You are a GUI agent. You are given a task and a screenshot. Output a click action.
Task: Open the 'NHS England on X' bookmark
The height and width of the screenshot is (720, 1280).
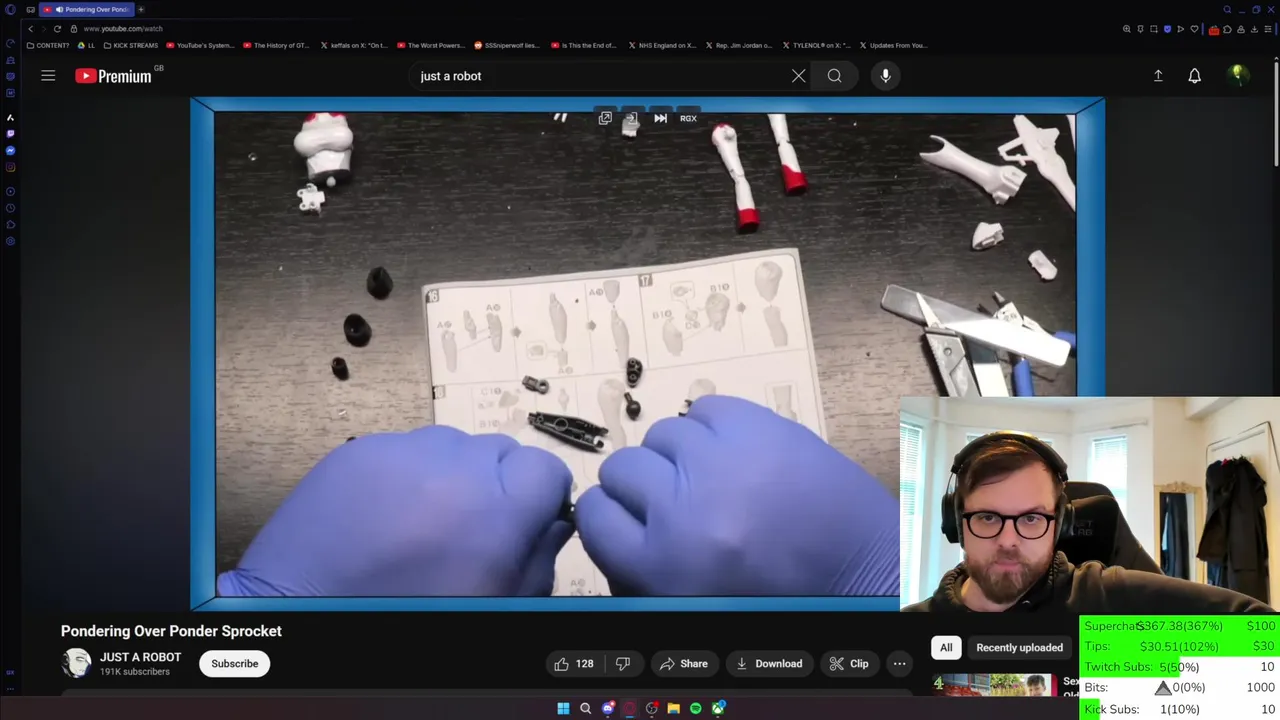[x=664, y=45]
